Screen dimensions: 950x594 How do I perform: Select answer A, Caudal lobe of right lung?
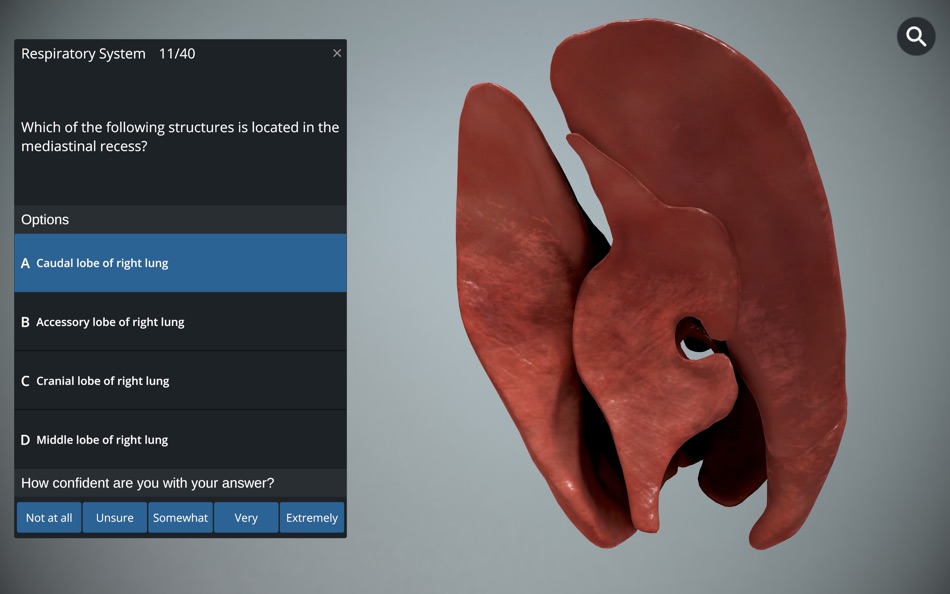[x=180, y=262]
